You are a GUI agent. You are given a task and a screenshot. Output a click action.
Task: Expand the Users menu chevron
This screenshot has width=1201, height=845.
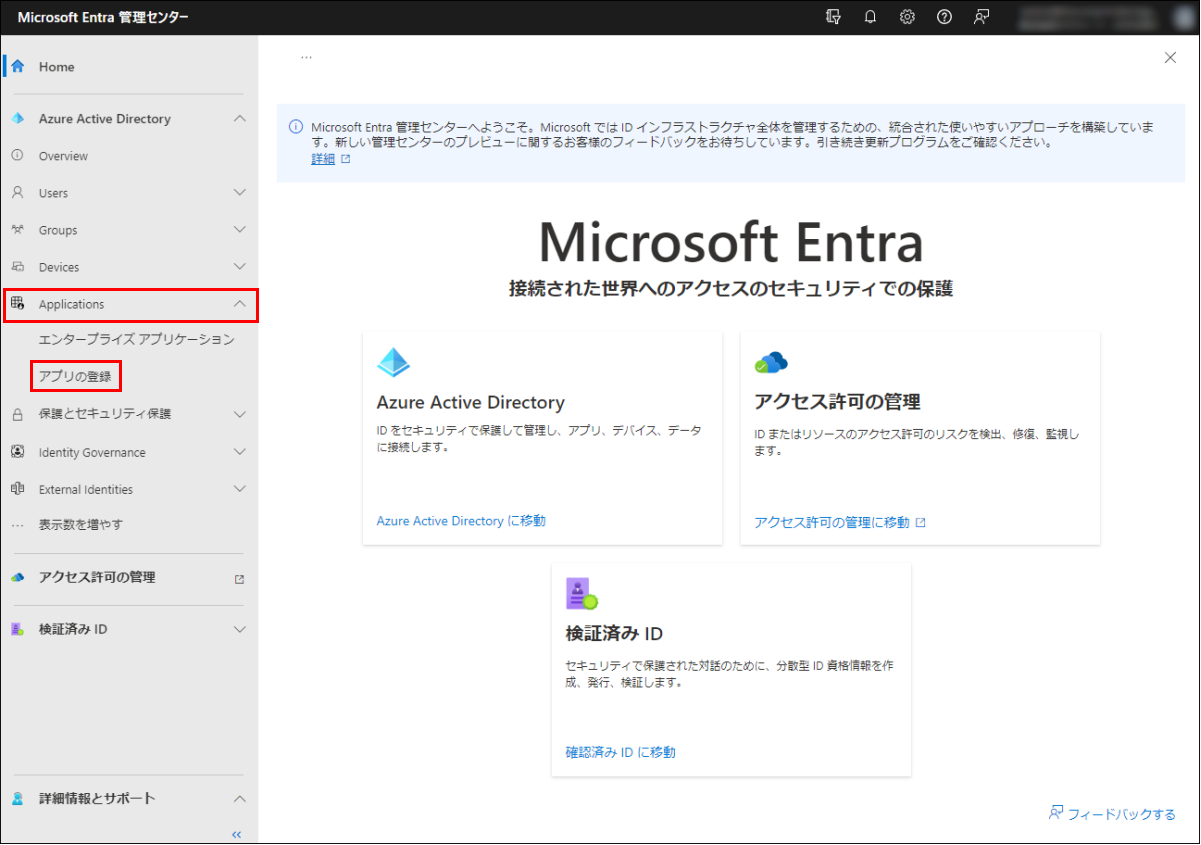tap(239, 193)
